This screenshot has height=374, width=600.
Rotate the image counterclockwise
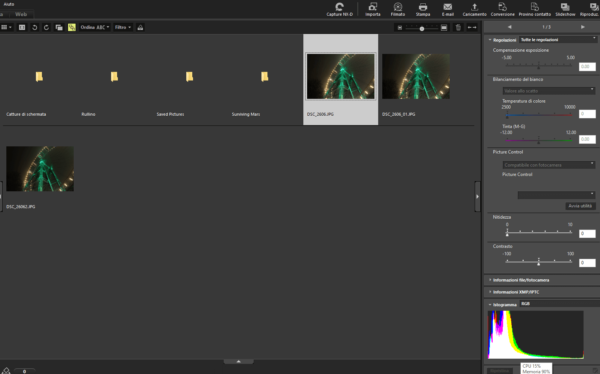coord(34,27)
